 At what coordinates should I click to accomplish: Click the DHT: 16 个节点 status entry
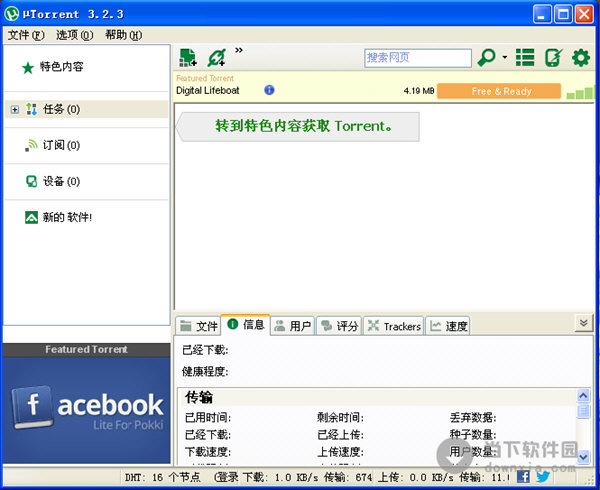pos(163,477)
